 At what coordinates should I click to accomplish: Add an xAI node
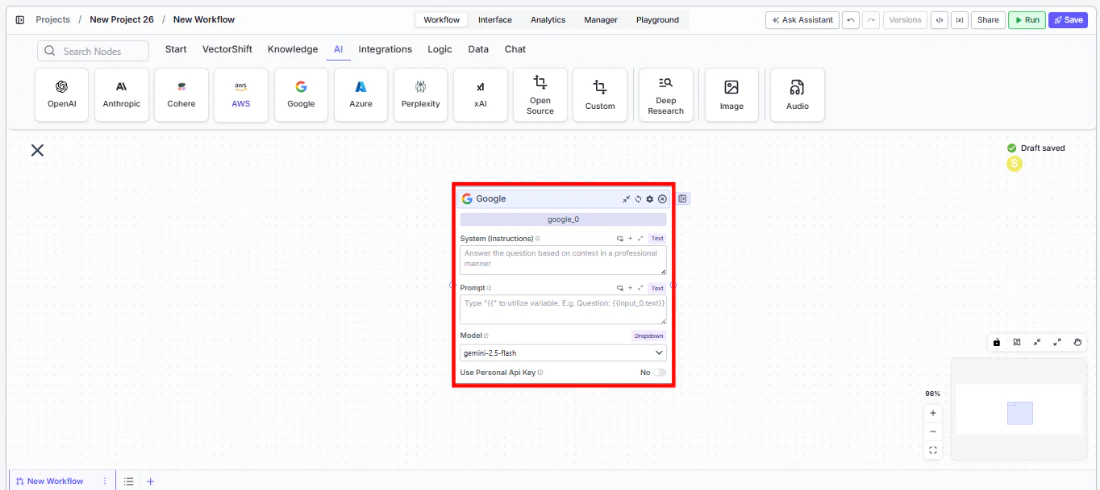point(481,95)
